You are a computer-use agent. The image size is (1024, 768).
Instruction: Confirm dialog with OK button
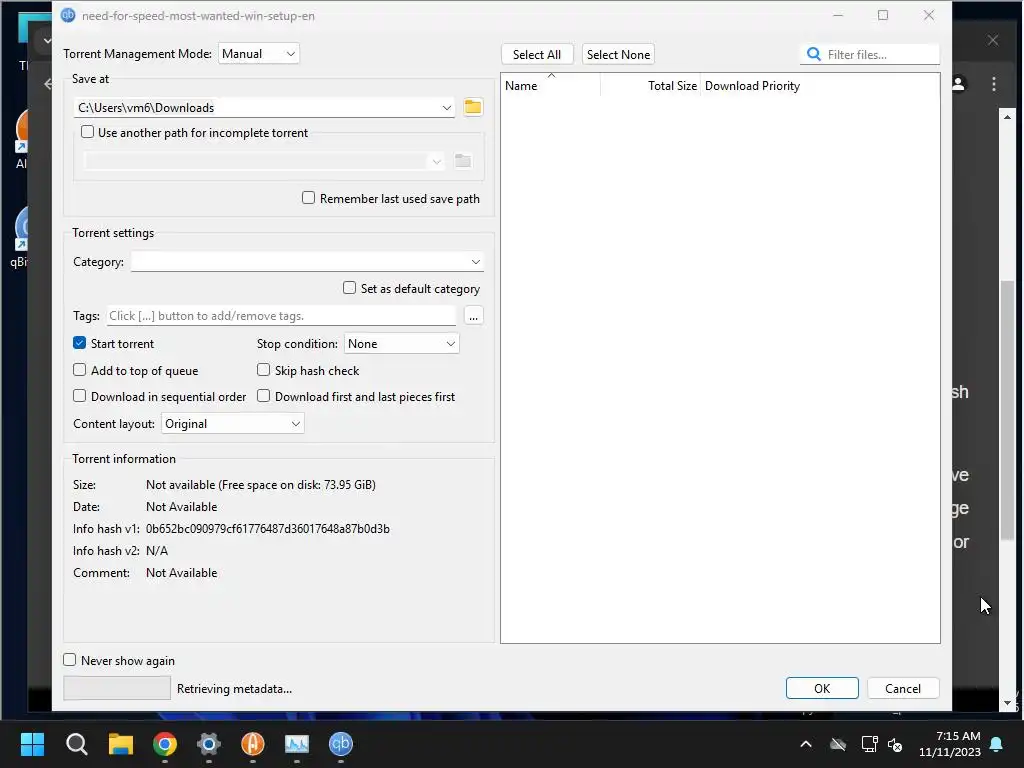822,688
